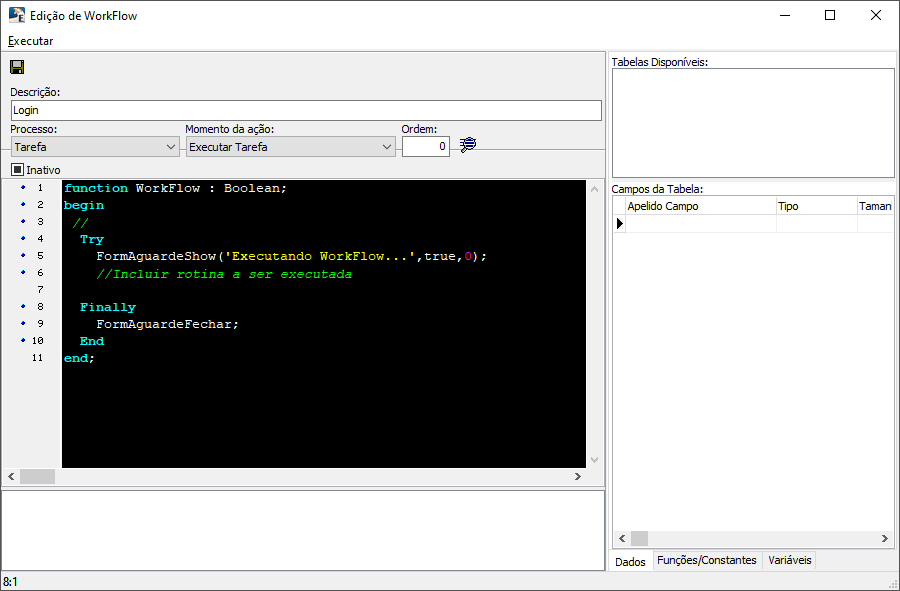Viewport: 900px width, 591px height.
Task: Open the Executar menu
Action: coord(30,41)
